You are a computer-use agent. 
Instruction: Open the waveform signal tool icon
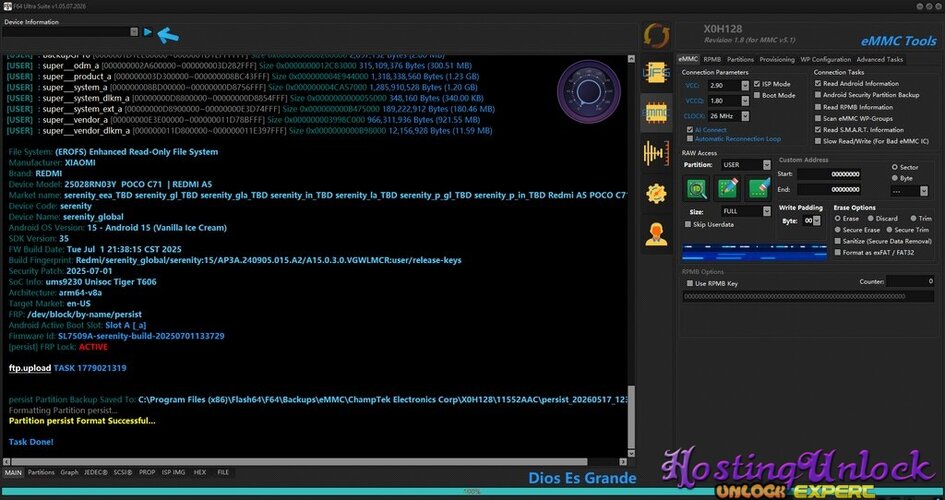[x=656, y=153]
